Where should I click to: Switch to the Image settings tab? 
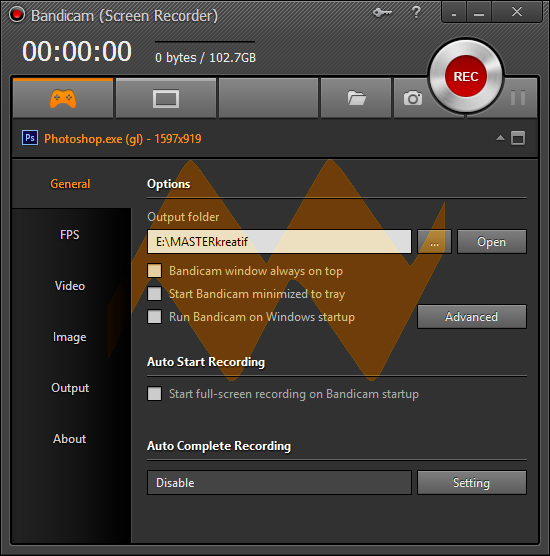[70, 337]
